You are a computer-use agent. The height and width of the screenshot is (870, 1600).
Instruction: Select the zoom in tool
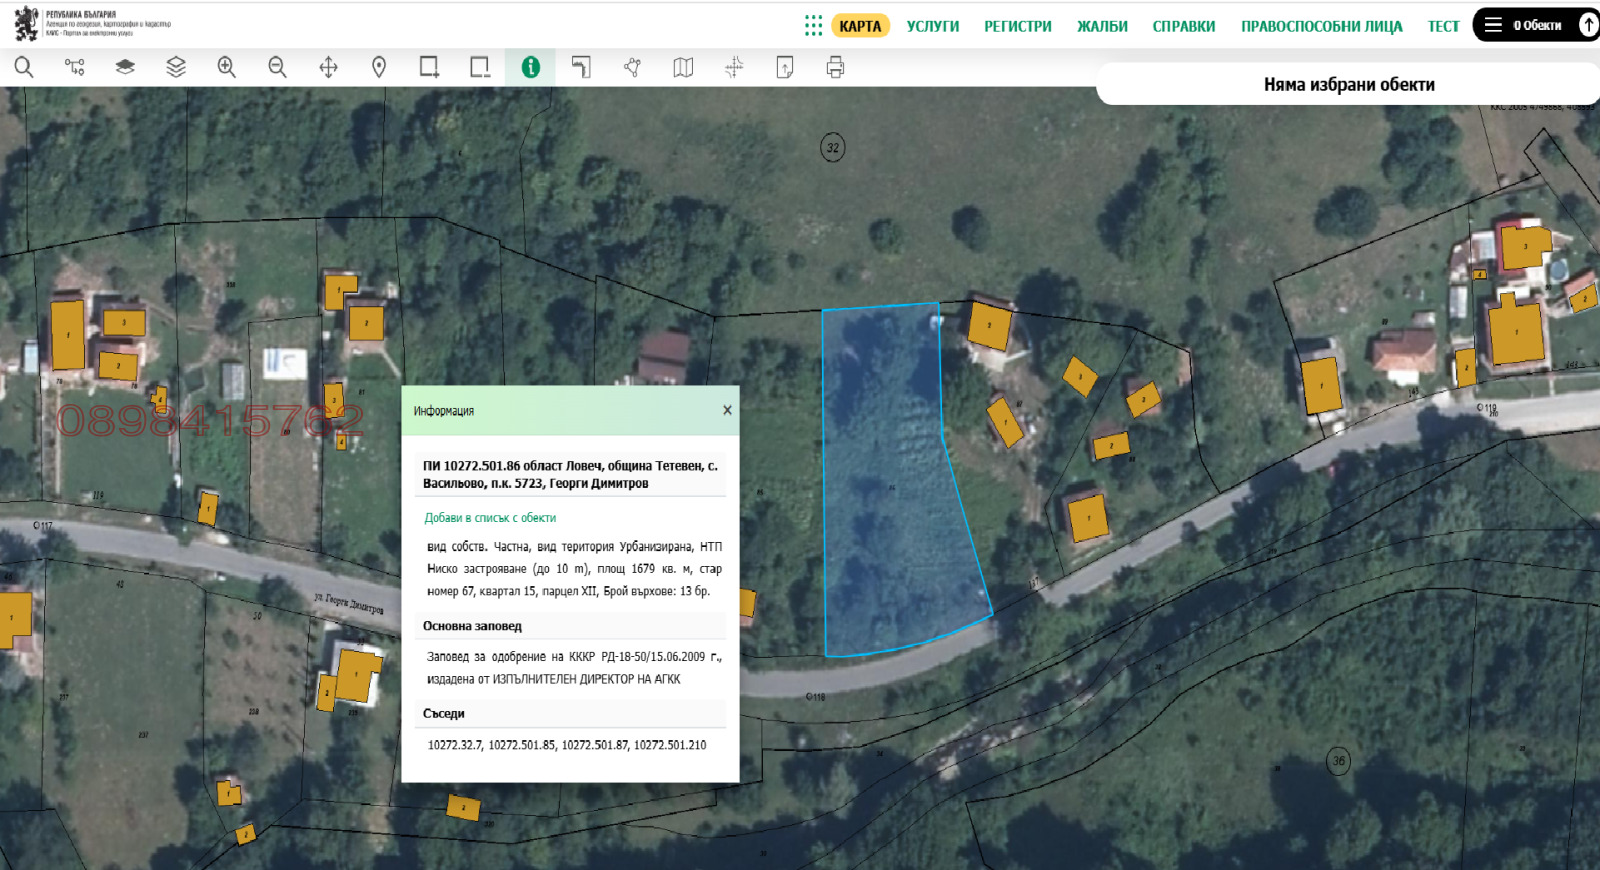(x=227, y=67)
